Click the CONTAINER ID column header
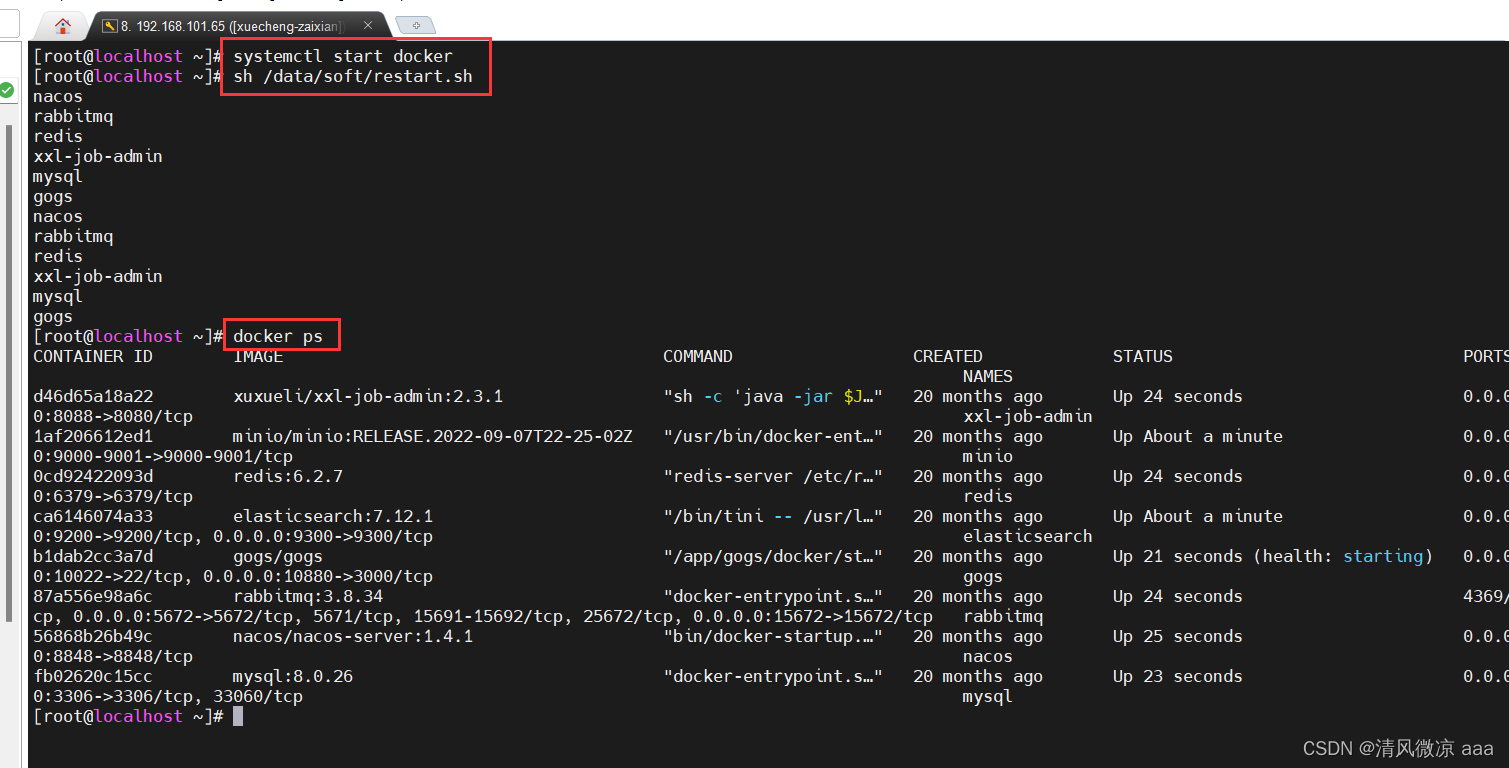This screenshot has height=768, width=1509. pos(93,356)
